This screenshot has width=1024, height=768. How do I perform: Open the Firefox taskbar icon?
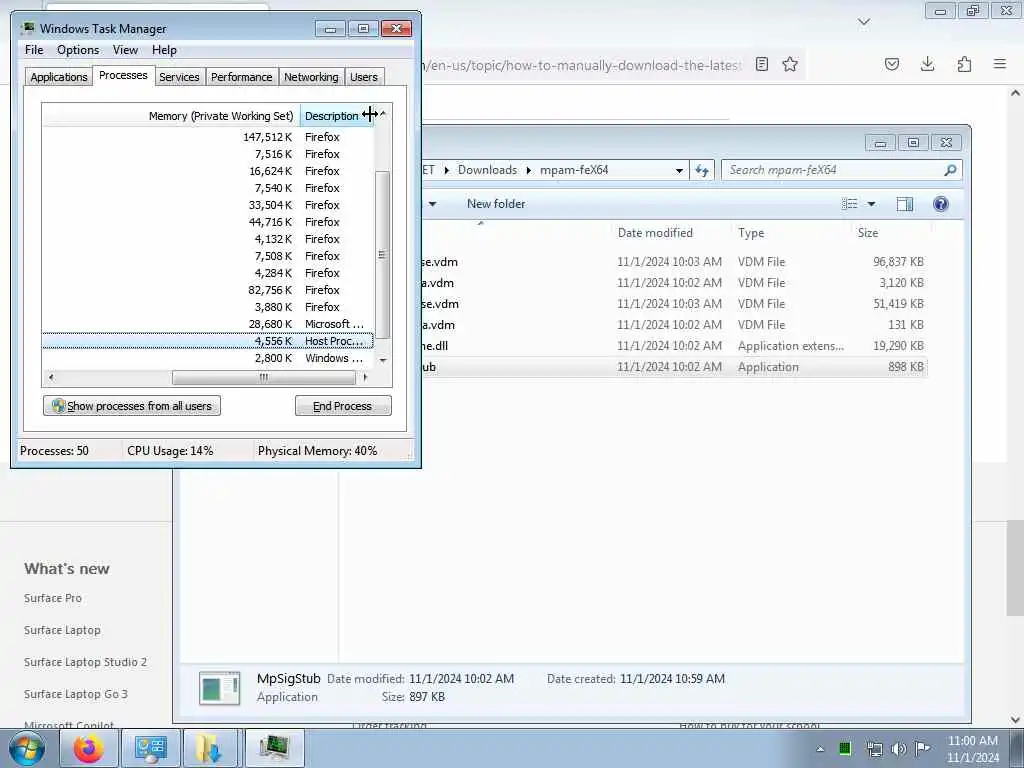click(88, 748)
